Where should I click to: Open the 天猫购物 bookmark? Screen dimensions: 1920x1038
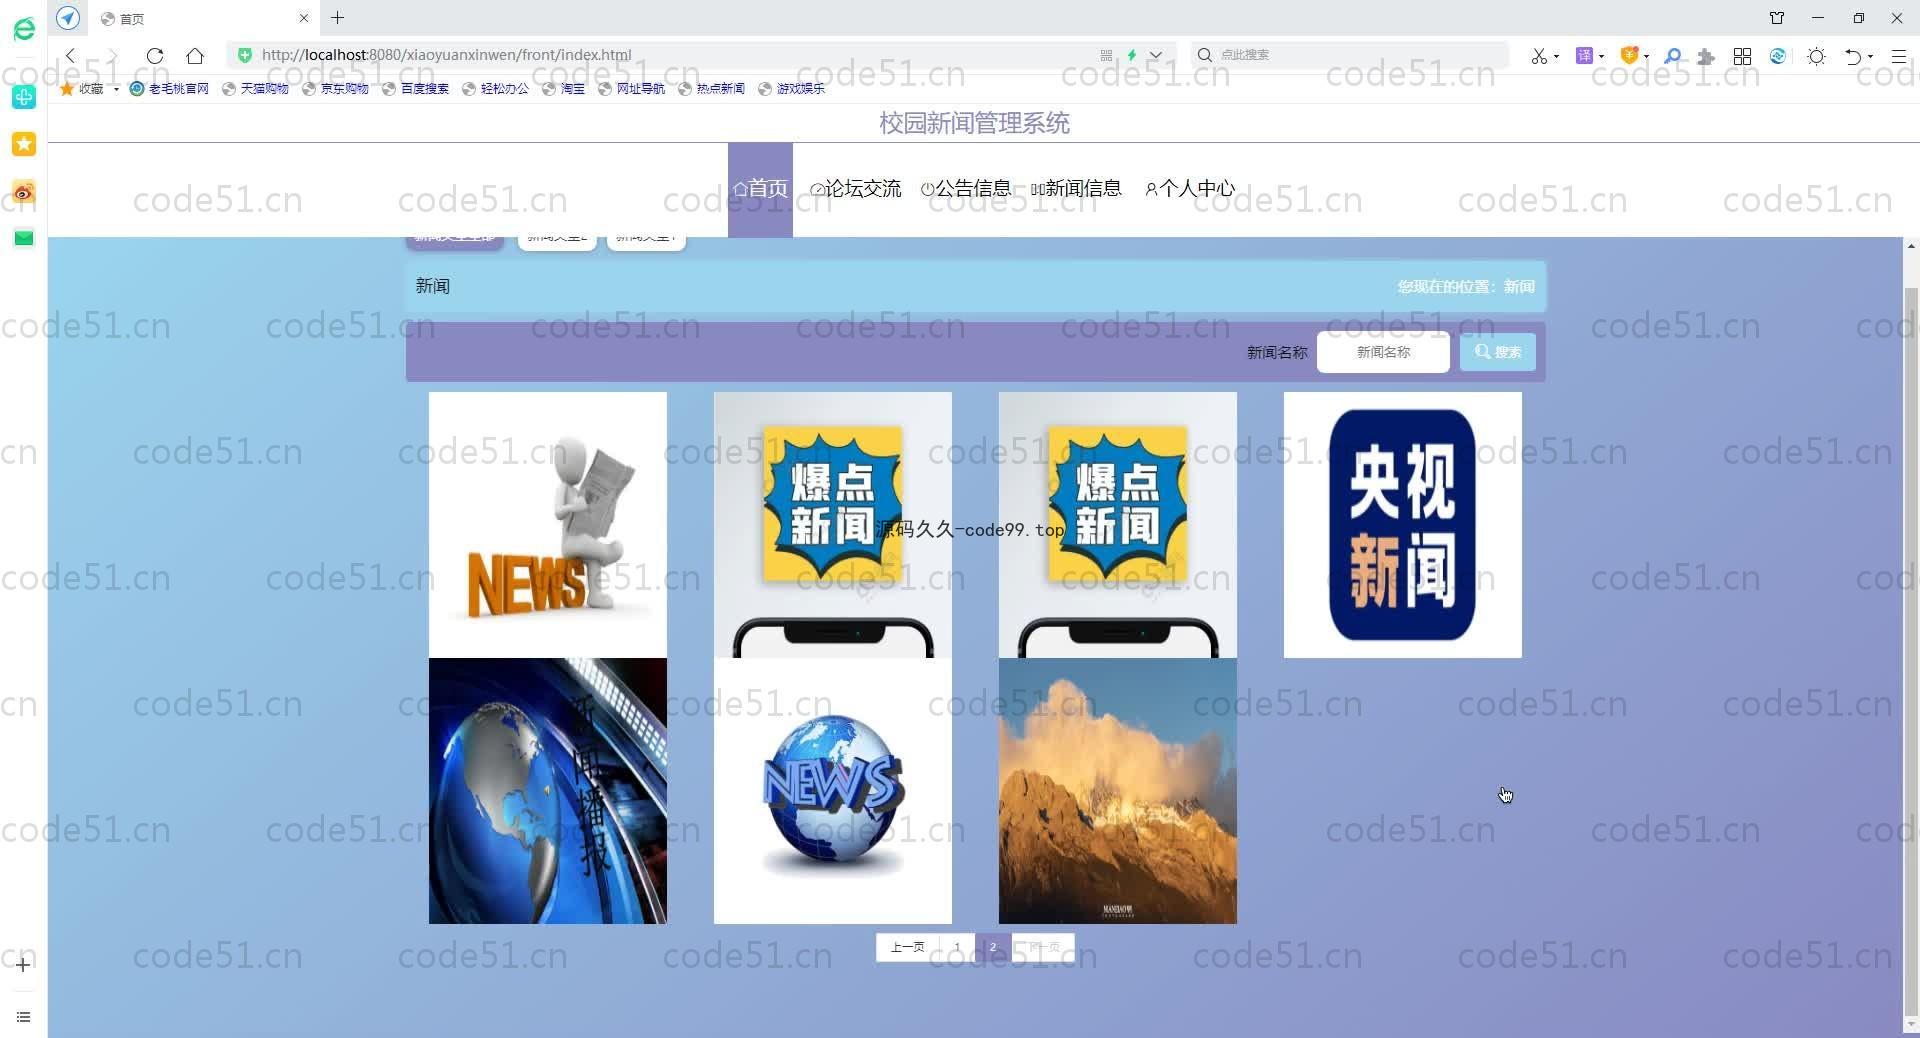[x=255, y=89]
